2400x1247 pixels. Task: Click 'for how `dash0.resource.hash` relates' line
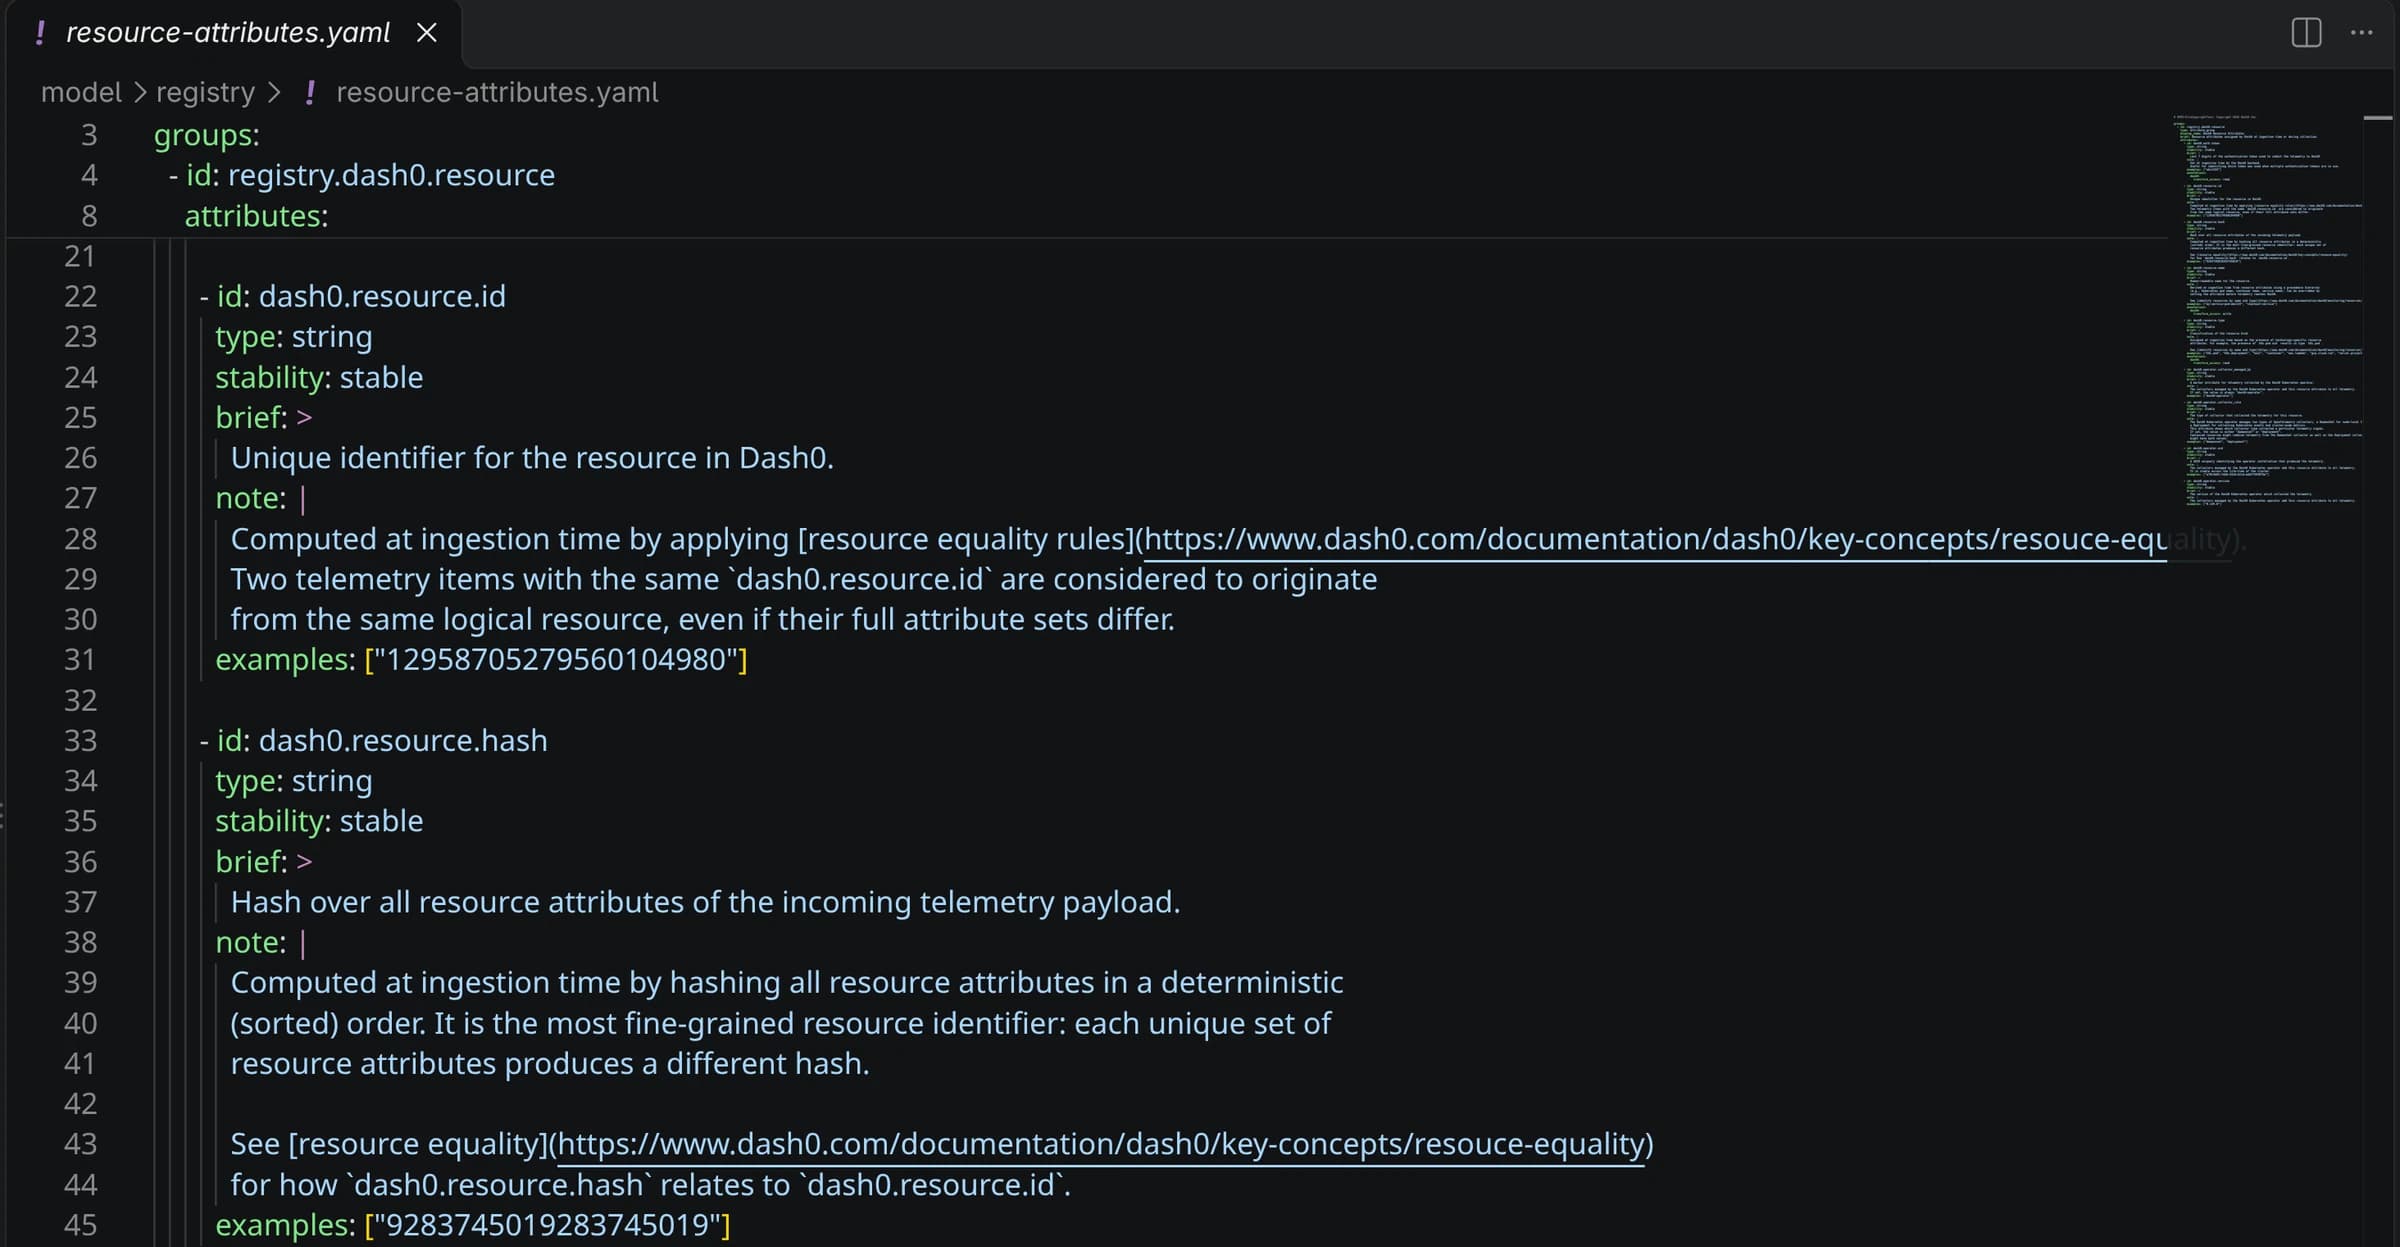tap(651, 1185)
